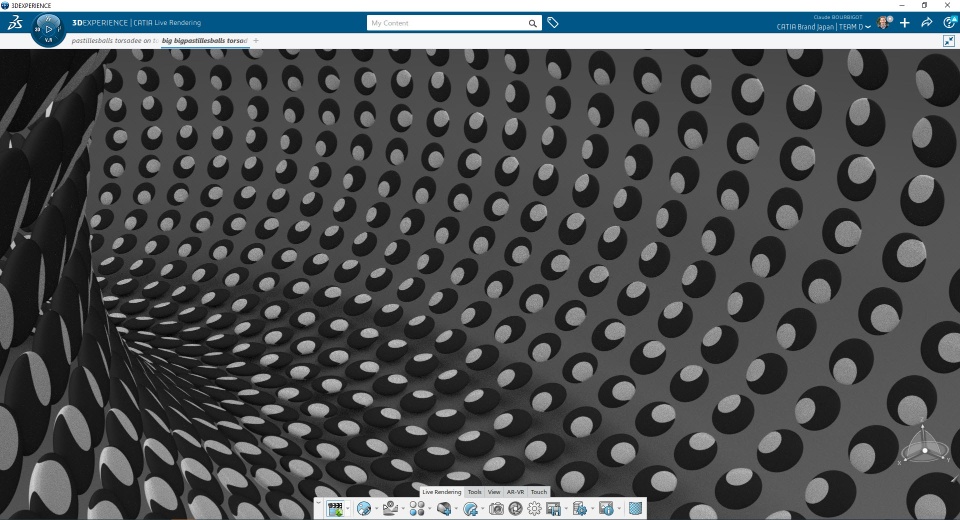
Task: Click the plus Add icon in header
Action: pos(904,23)
